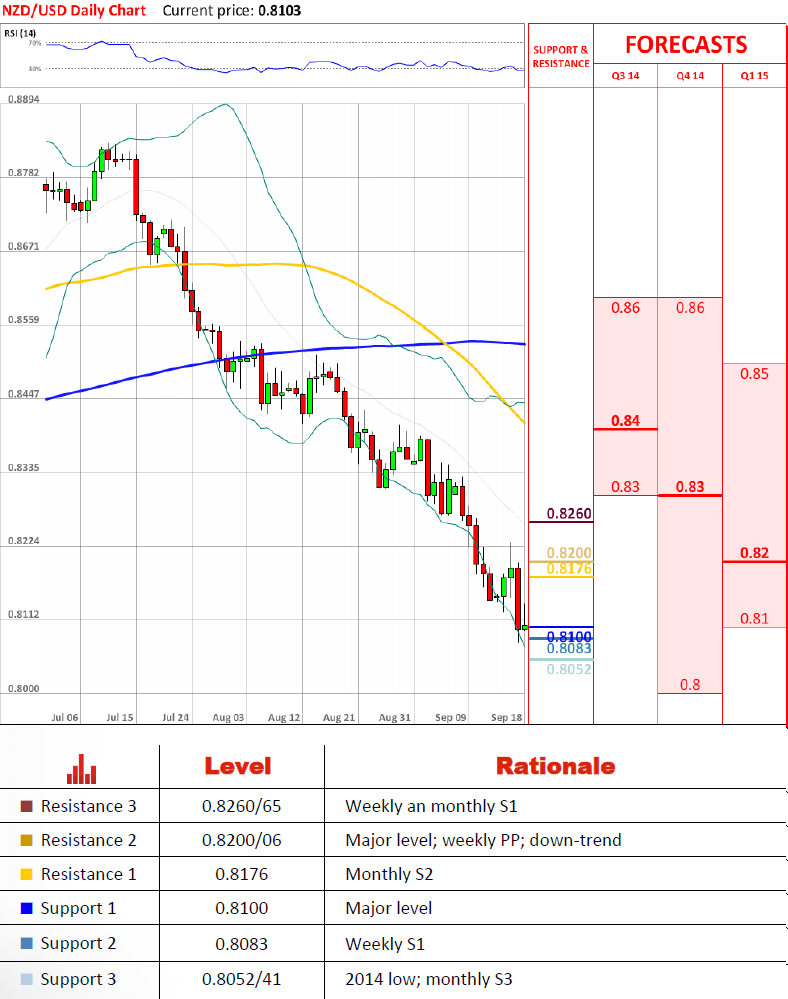Screen dimensions: 788x999
Task: Click the Resistance 1 yellow color swatch
Action: (x=27, y=874)
